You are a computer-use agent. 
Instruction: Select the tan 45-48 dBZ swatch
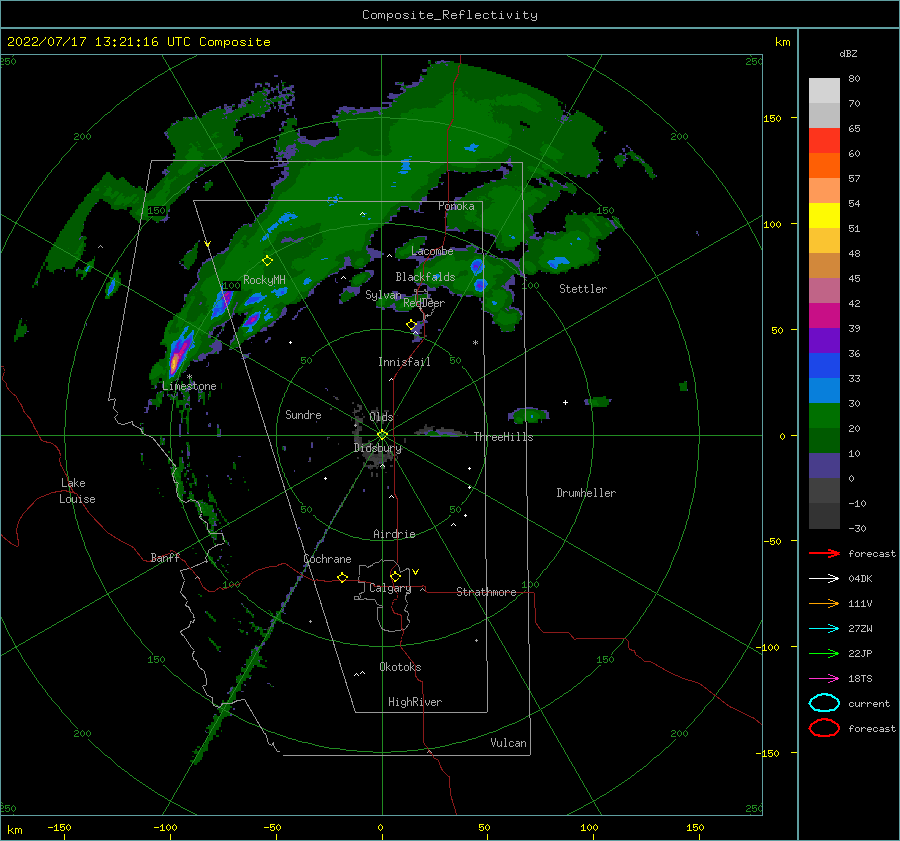tap(824, 266)
